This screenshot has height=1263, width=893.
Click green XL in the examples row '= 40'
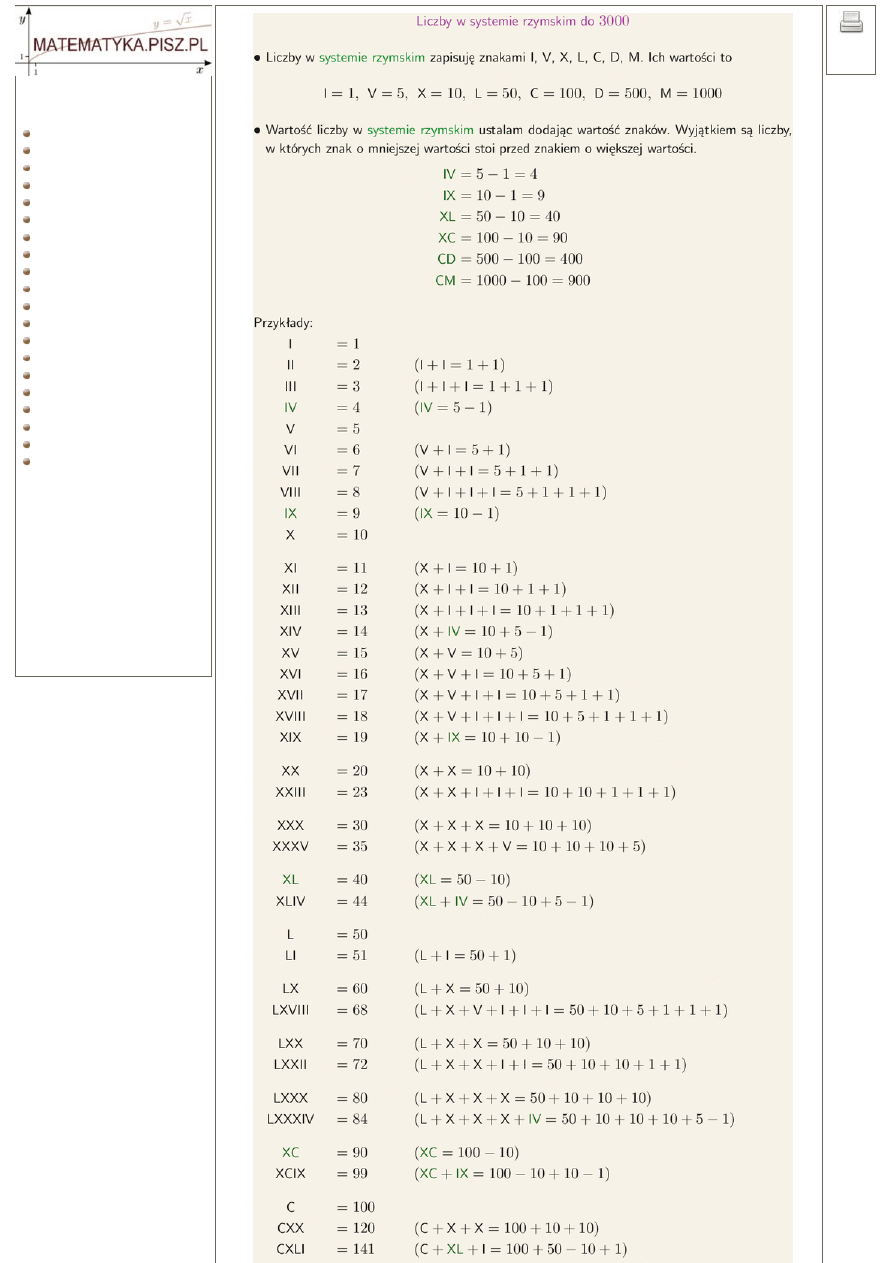[290, 880]
